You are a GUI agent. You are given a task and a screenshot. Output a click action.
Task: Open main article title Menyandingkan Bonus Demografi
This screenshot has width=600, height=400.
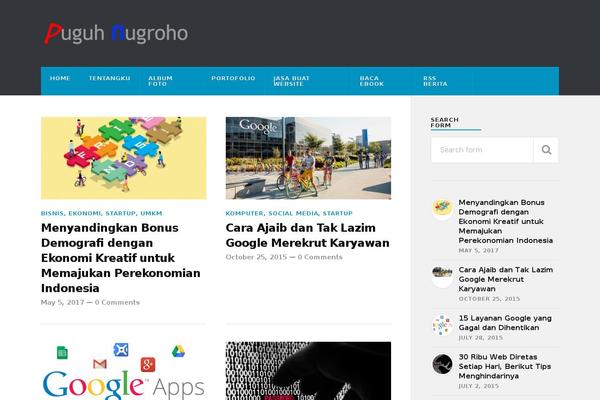point(121,258)
